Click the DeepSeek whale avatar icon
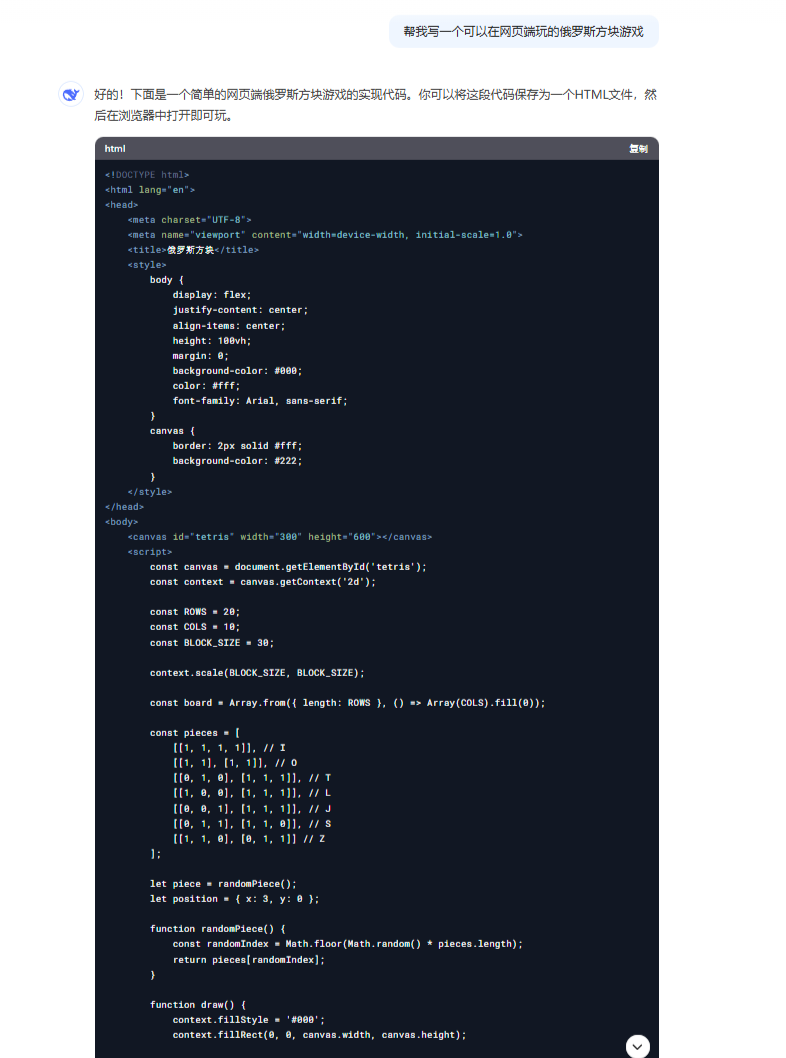The image size is (786, 1058). click(71, 94)
